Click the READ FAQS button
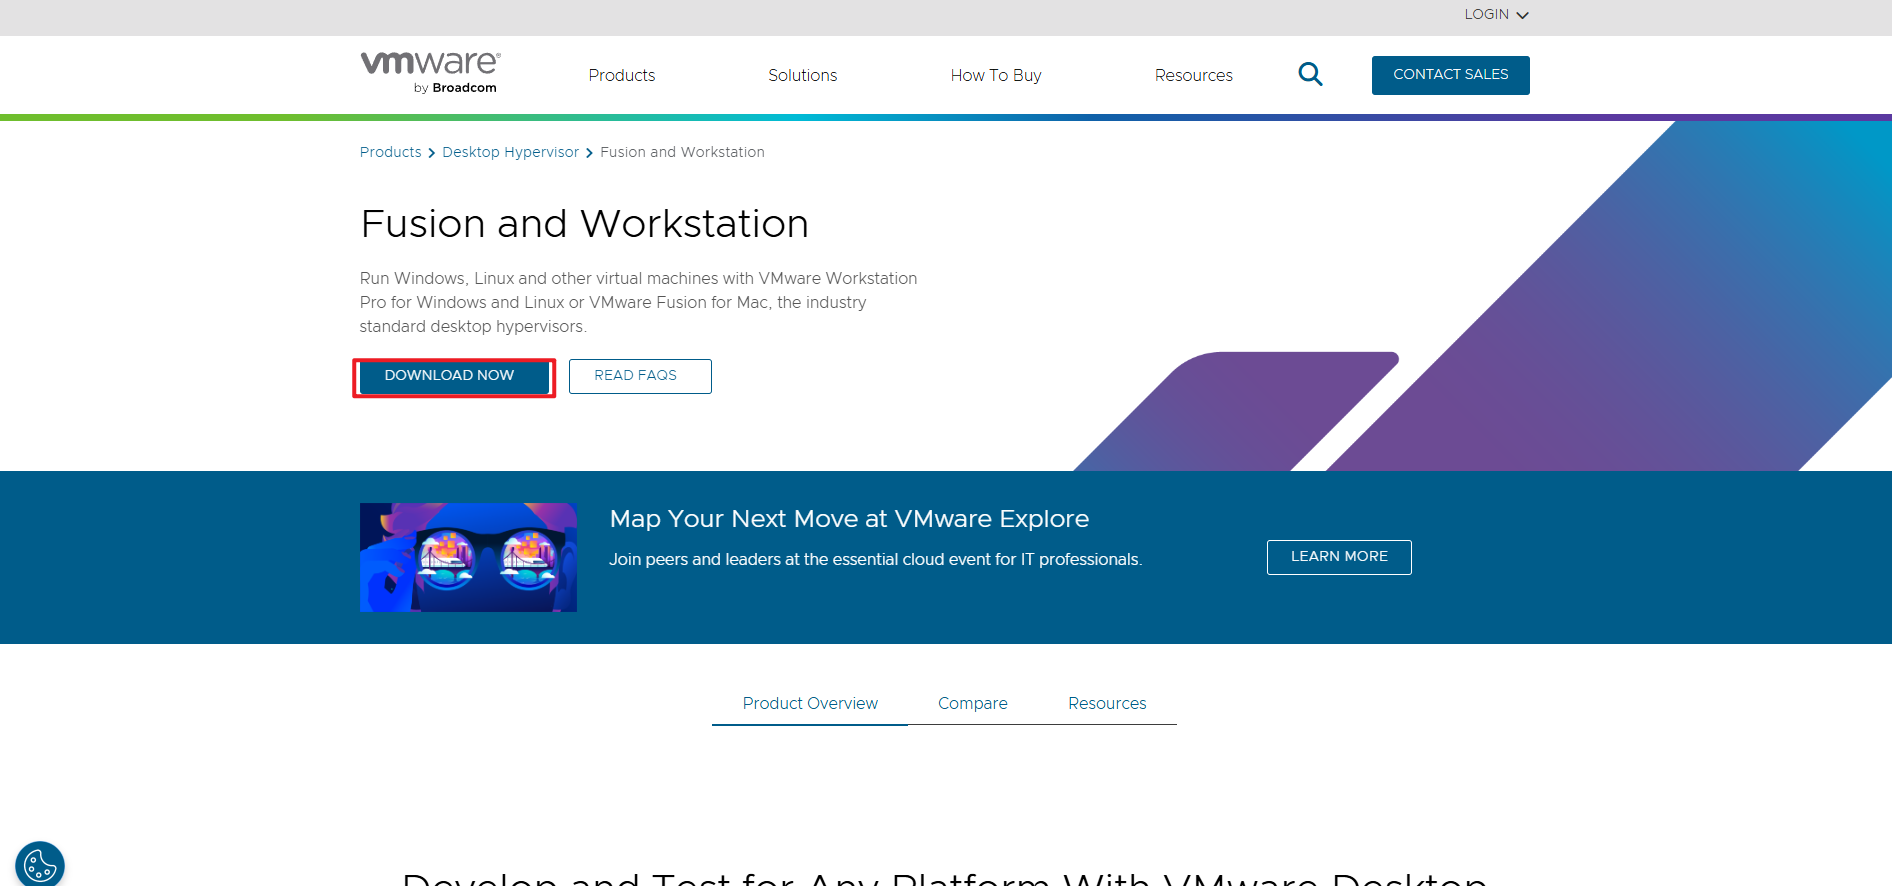1892x886 pixels. [x=640, y=376]
